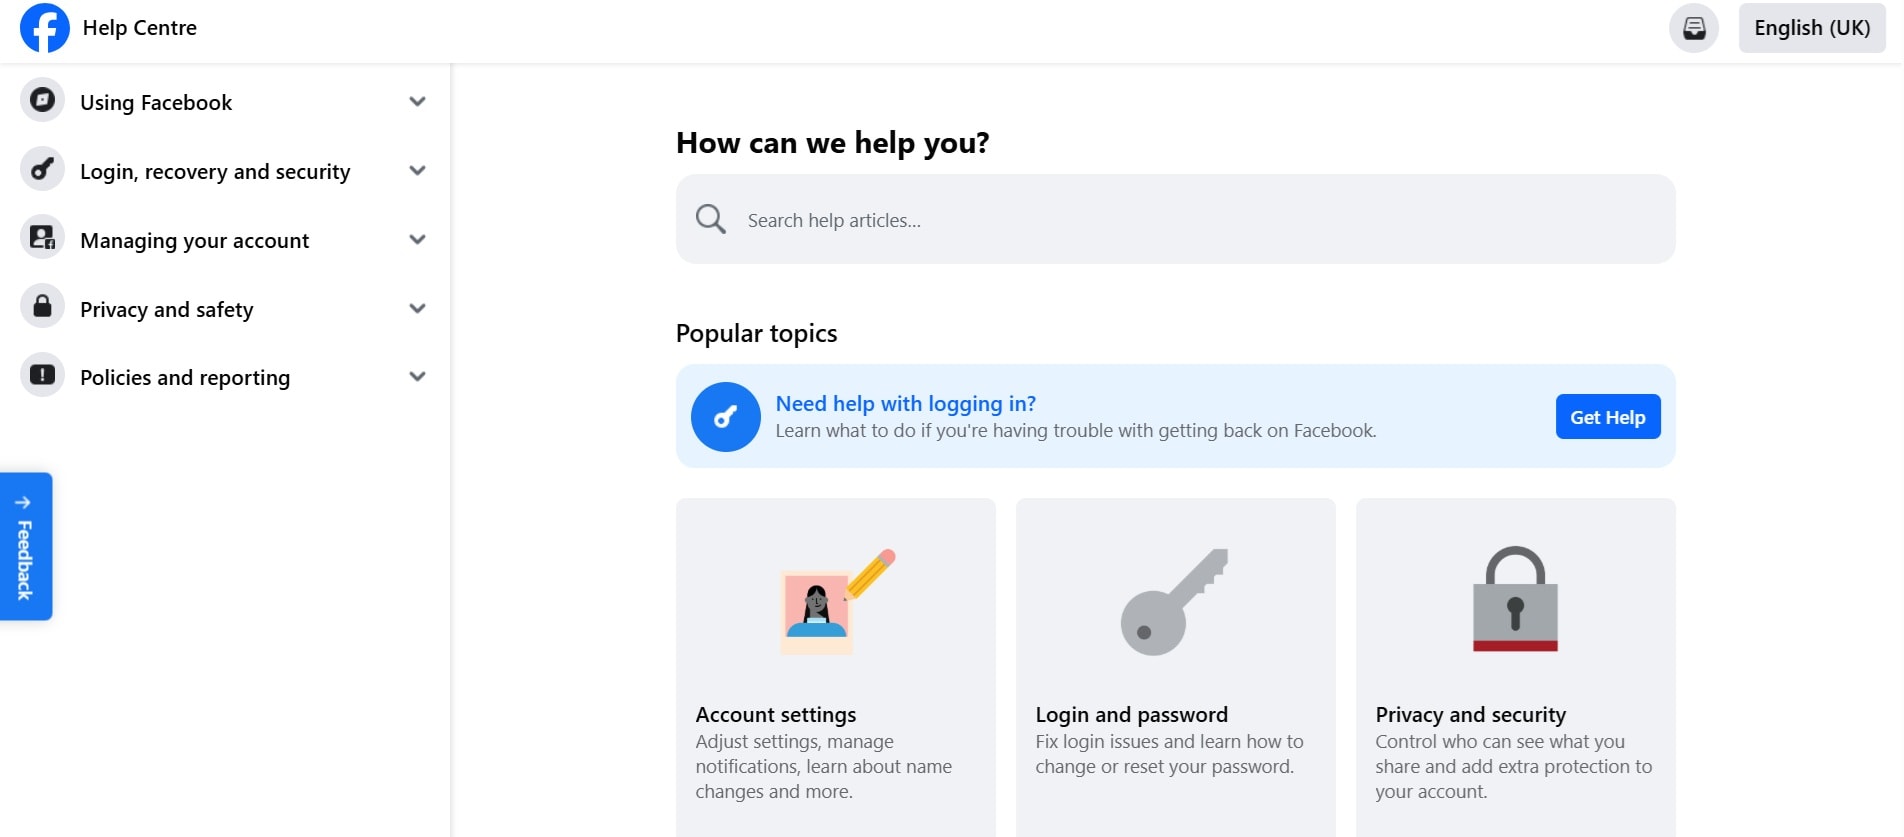Click the blue key circle icon
Screen dimensions: 1904x837
(725, 417)
